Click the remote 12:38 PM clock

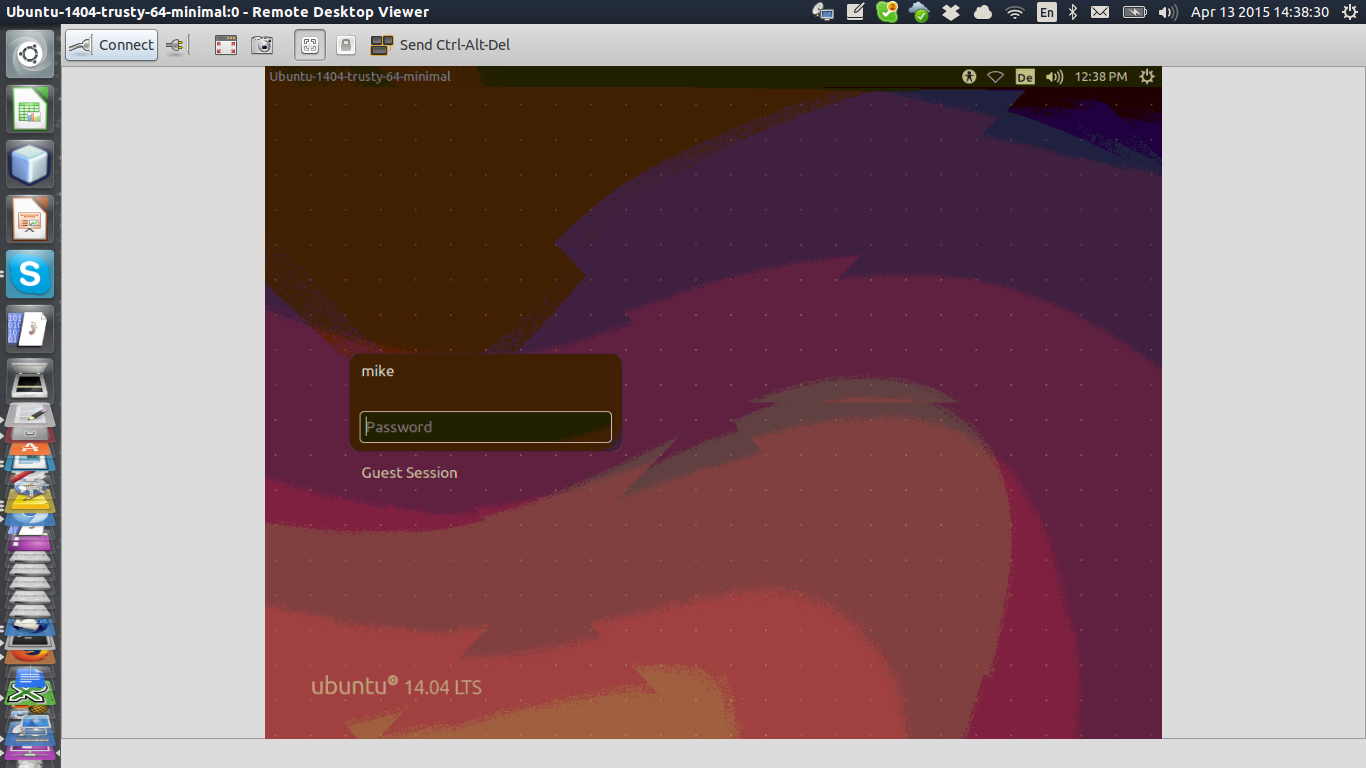click(x=1100, y=77)
